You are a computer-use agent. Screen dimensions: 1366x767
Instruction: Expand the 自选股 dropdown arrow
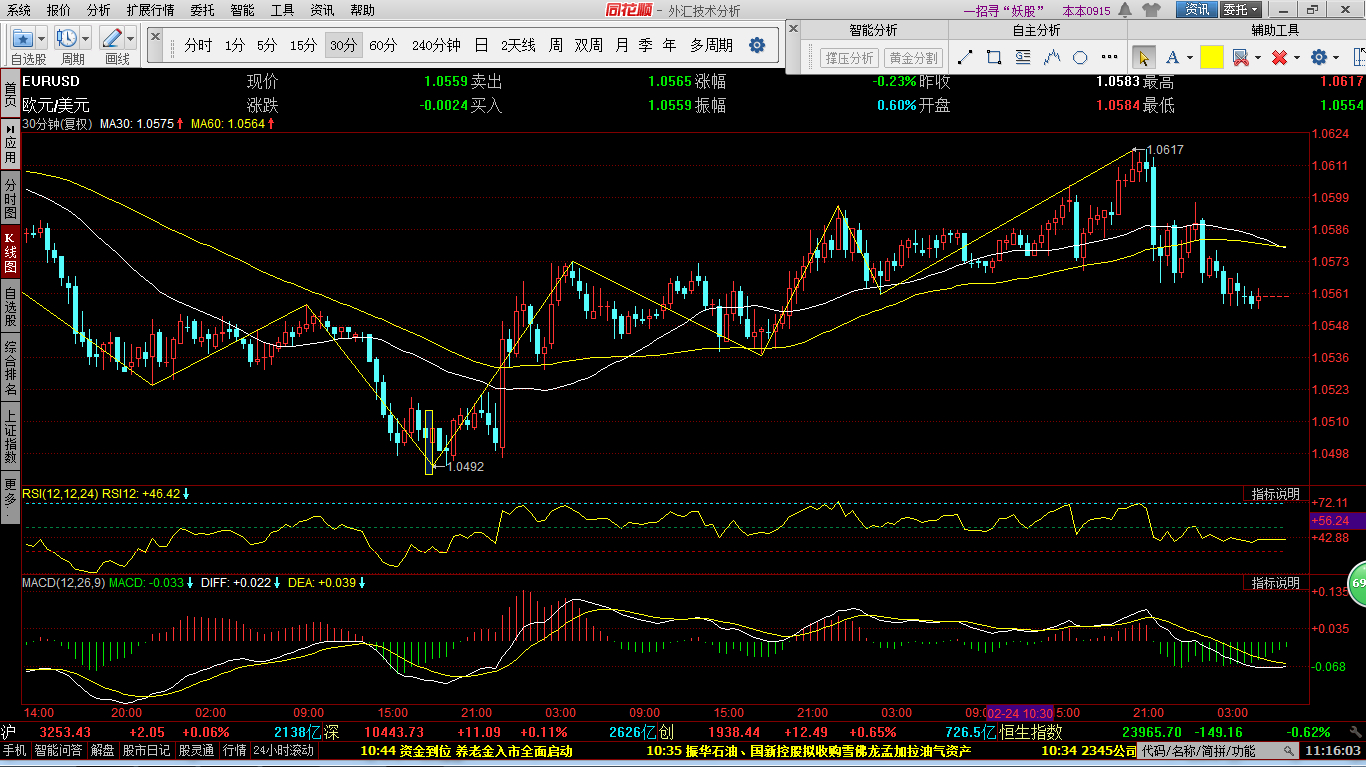[41, 39]
